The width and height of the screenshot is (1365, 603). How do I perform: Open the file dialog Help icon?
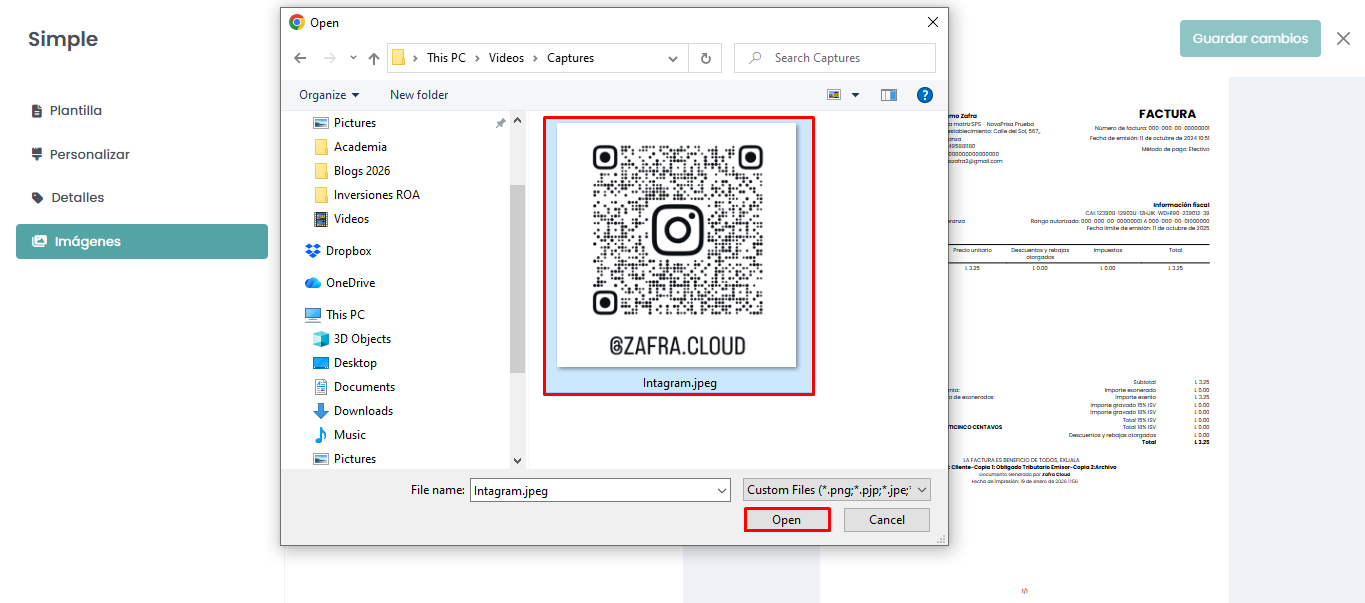pos(925,95)
